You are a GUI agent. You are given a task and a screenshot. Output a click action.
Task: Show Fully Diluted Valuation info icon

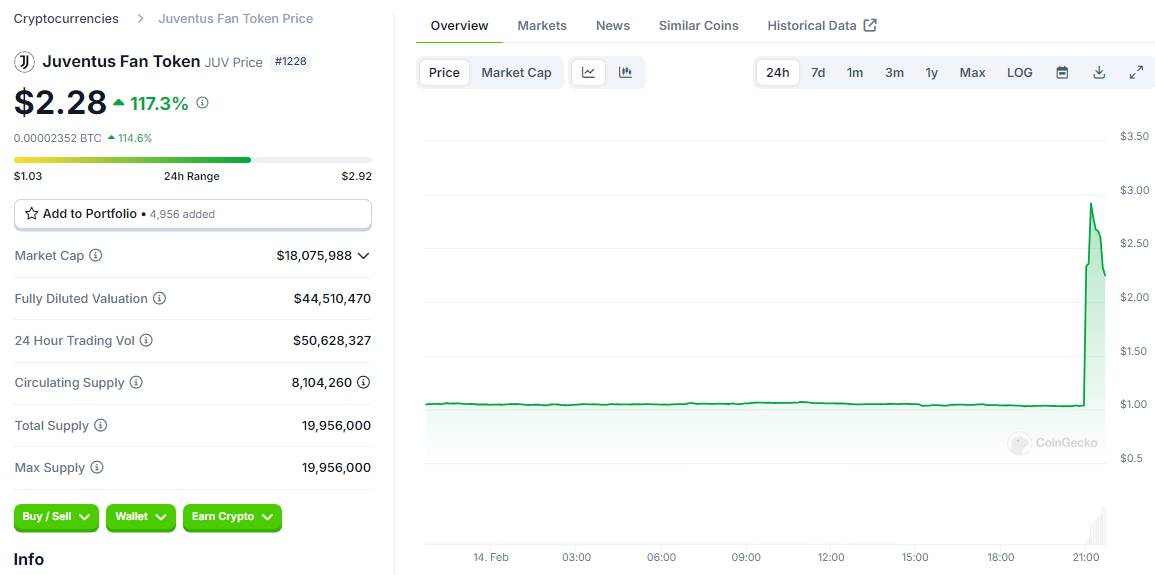pyautogui.click(x=159, y=298)
